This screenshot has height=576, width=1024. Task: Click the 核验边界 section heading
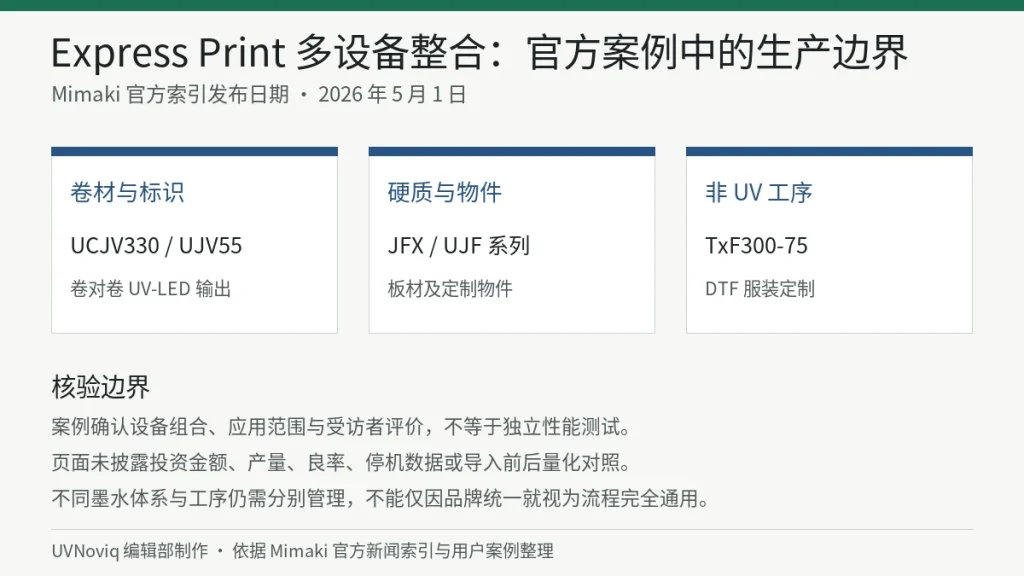101,387
